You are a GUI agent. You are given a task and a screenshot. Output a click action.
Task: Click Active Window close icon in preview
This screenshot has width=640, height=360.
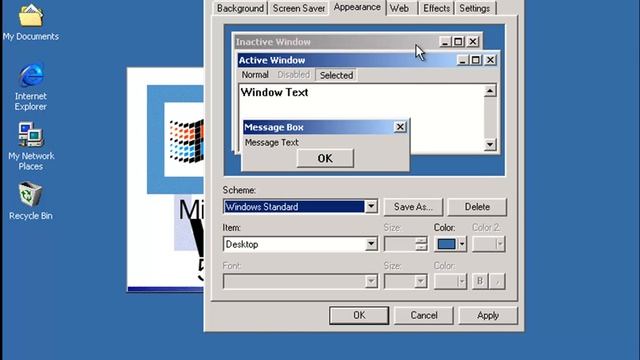pos(490,60)
